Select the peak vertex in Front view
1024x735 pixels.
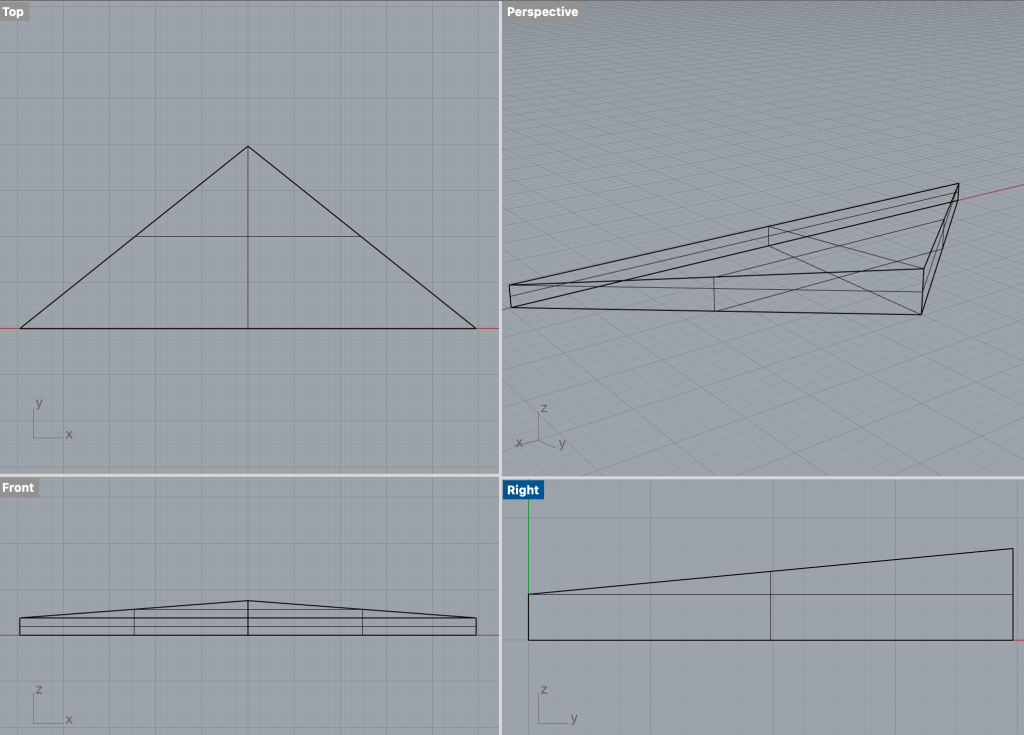click(248, 601)
